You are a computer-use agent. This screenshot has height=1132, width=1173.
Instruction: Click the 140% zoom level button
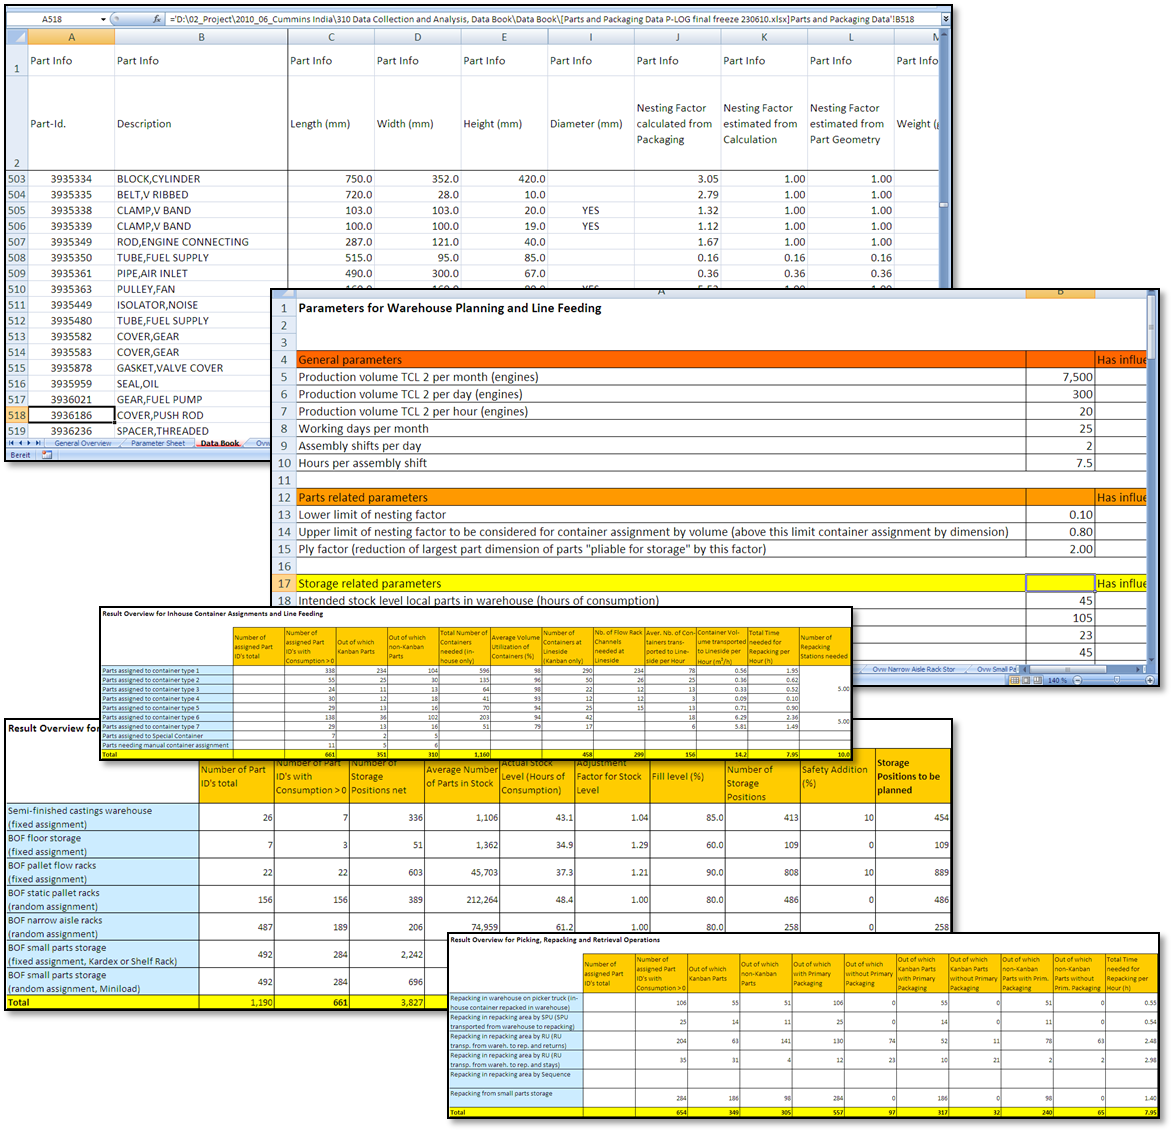(x=1058, y=679)
